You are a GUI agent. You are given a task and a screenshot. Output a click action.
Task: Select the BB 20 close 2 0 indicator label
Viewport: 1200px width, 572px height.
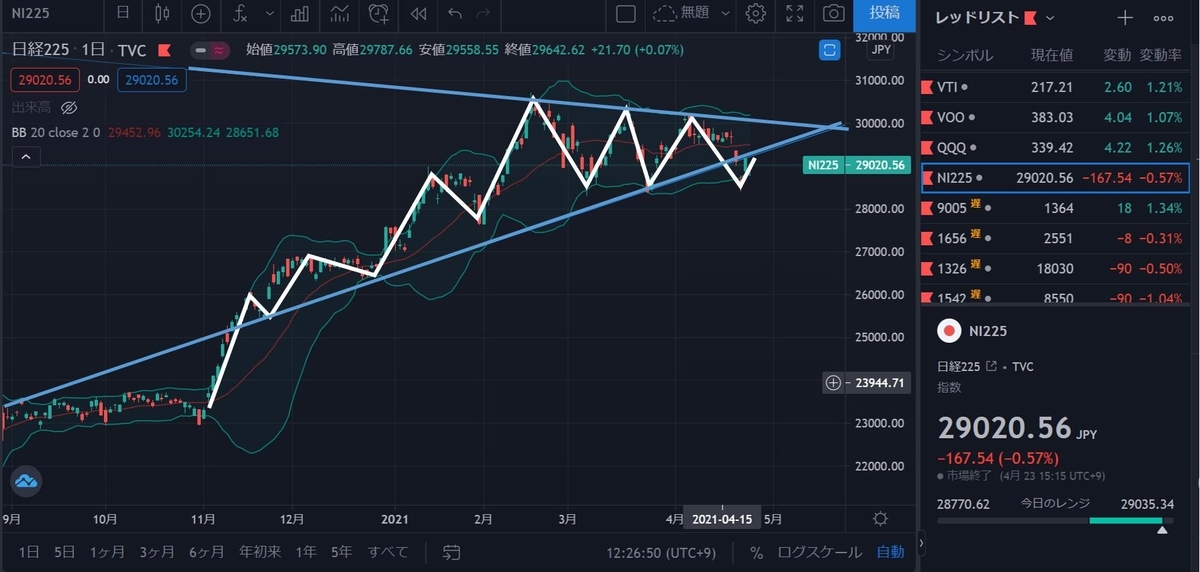pyautogui.click(x=58, y=132)
